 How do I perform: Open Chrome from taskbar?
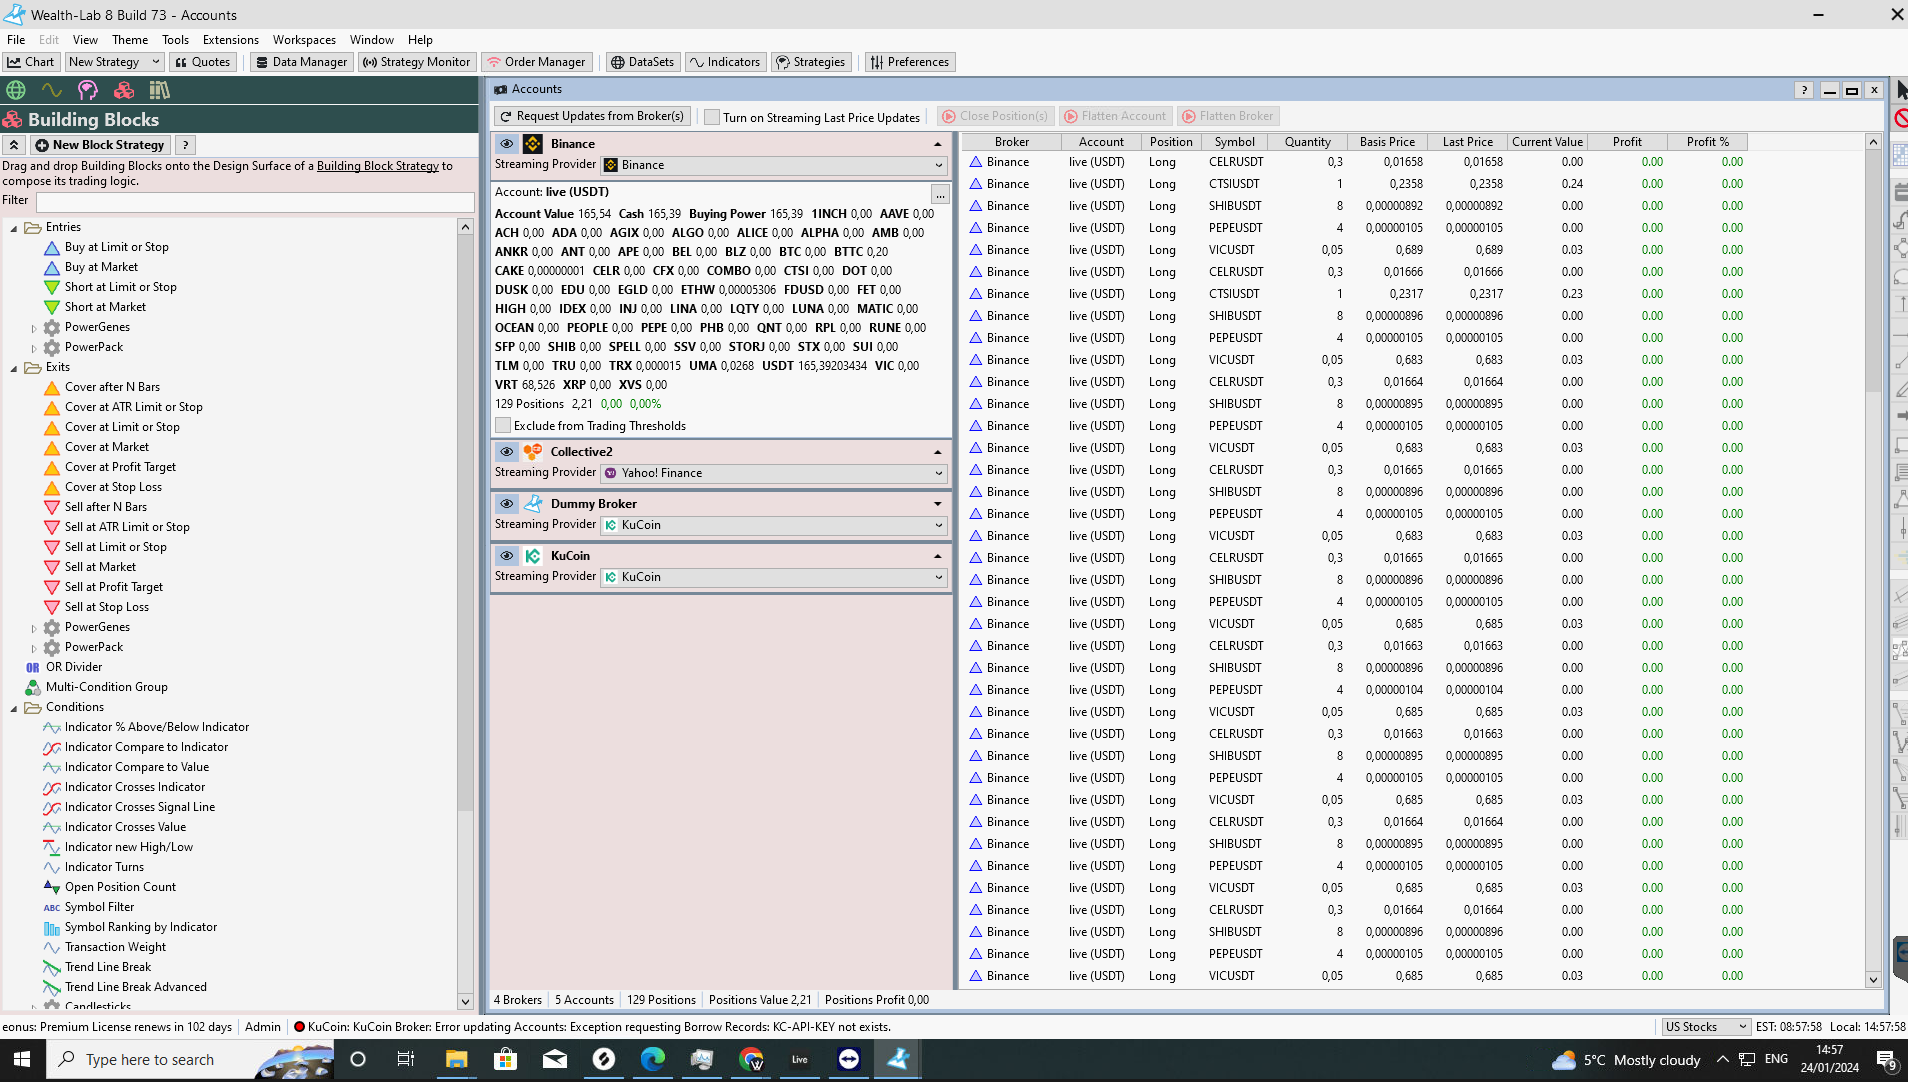tap(751, 1060)
